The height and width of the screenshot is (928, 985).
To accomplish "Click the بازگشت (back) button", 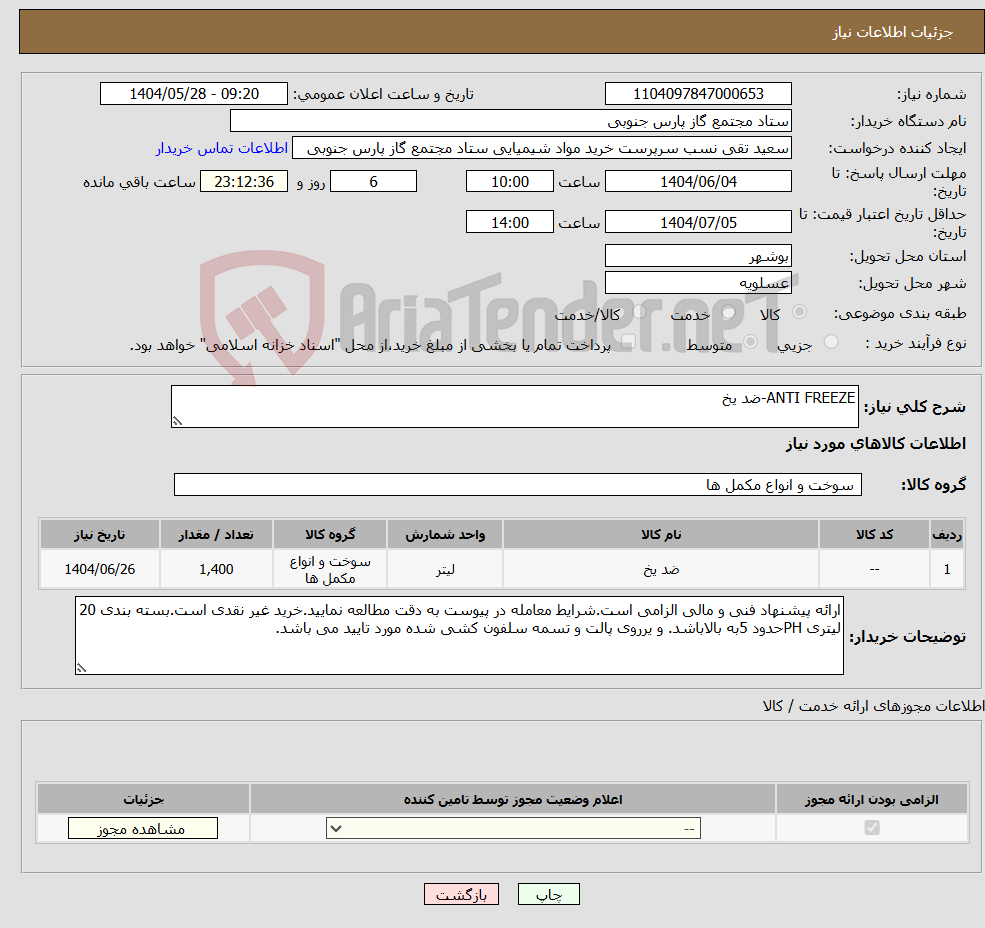I will 461,895.
